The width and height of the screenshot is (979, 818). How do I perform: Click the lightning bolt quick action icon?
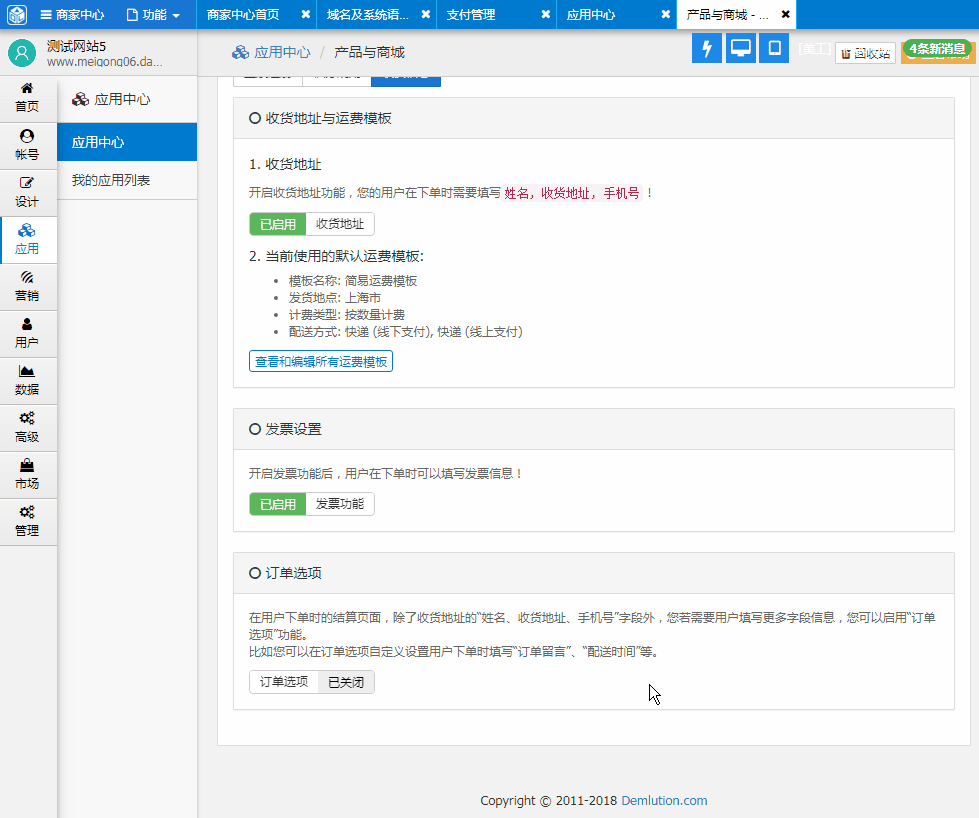pyautogui.click(x=707, y=49)
